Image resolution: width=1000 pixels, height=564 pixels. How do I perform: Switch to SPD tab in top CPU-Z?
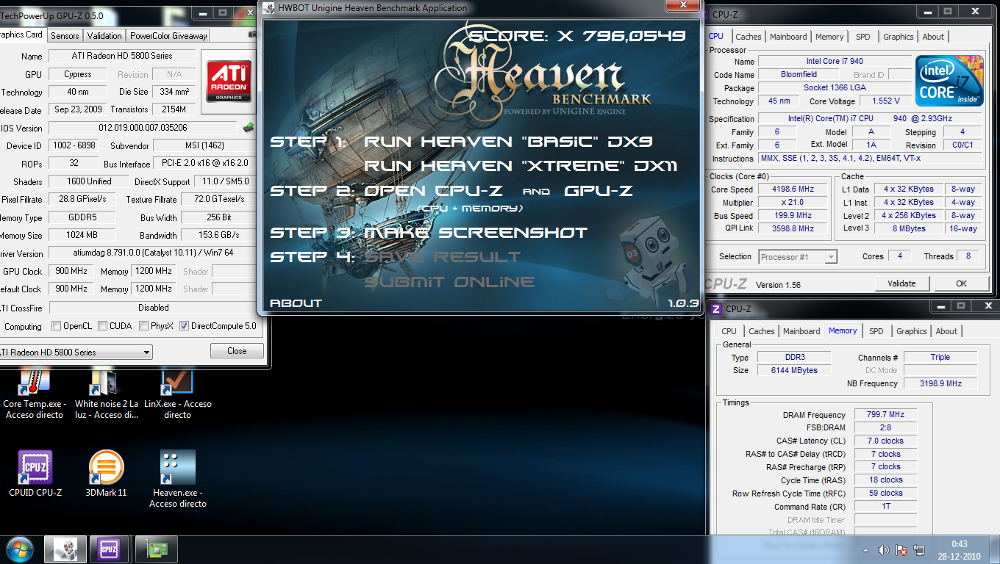tap(863, 37)
